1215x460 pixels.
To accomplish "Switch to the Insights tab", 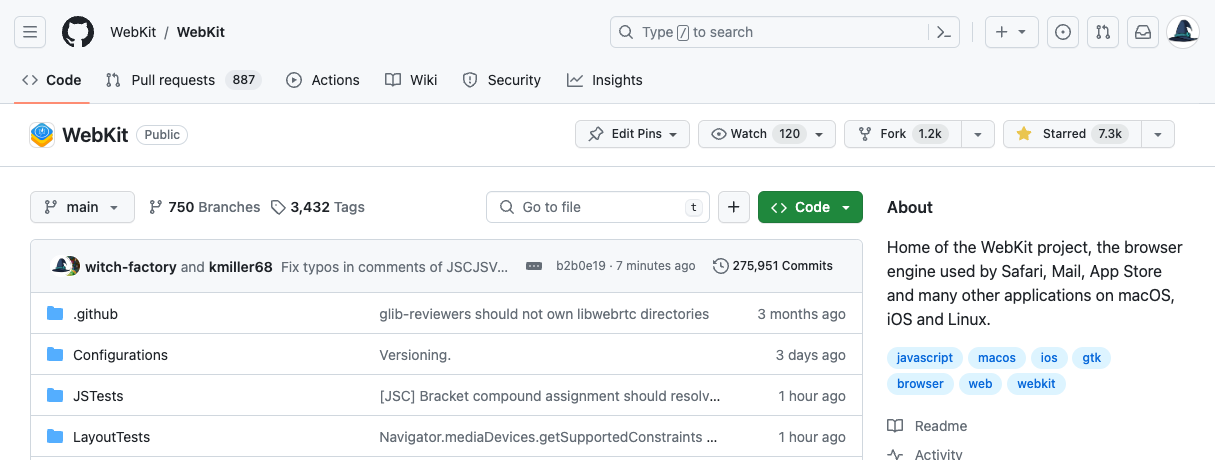I will coord(605,80).
